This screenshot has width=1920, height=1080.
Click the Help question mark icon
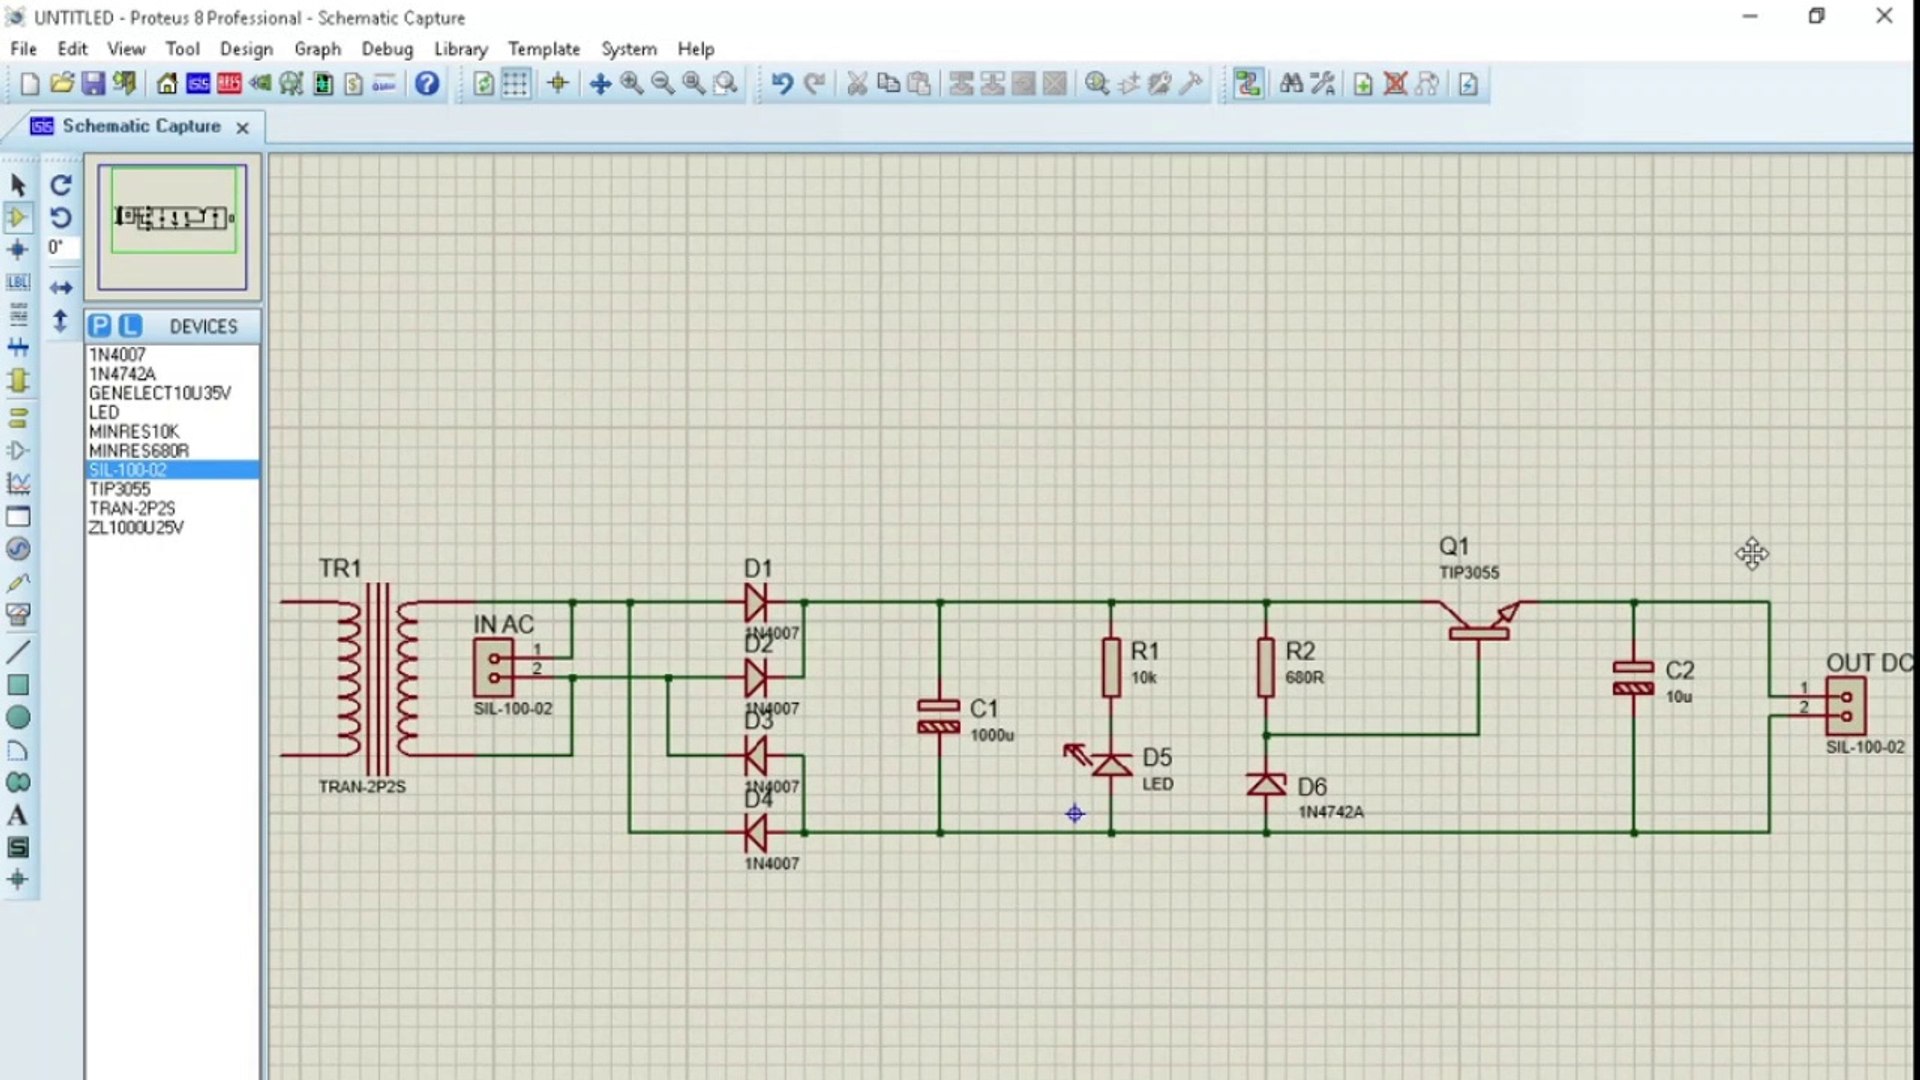pyautogui.click(x=427, y=84)
